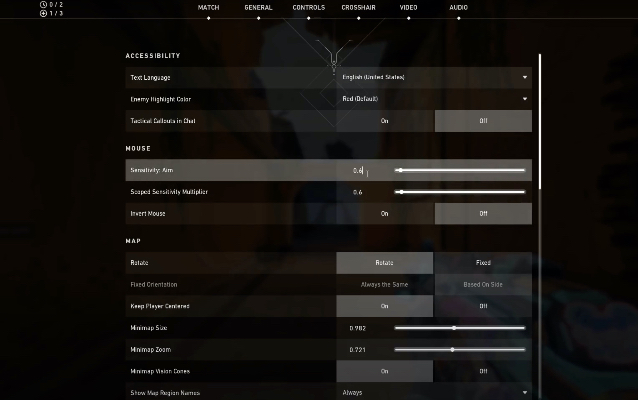Click the Minimap Size slider
This screenshot has width=638, height=400.
click(x=460, y=328)
